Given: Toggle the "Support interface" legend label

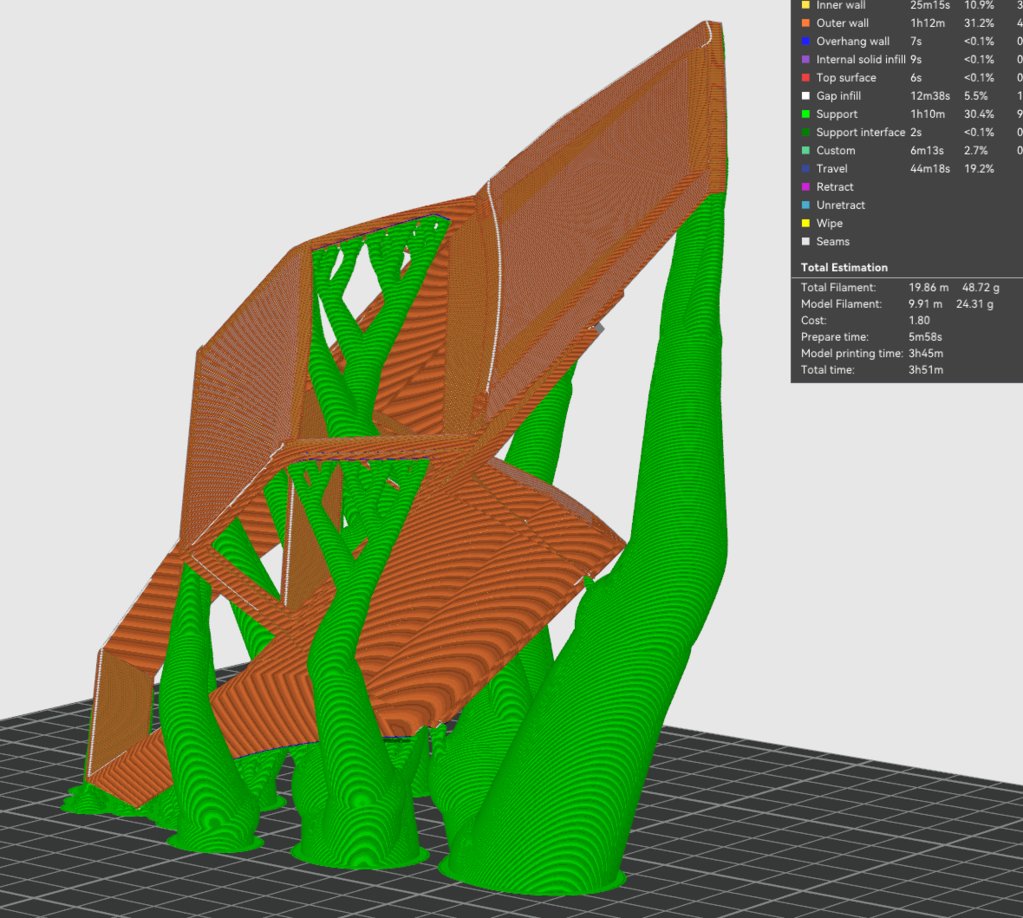Looking at the screenshot, I should 861,132.
